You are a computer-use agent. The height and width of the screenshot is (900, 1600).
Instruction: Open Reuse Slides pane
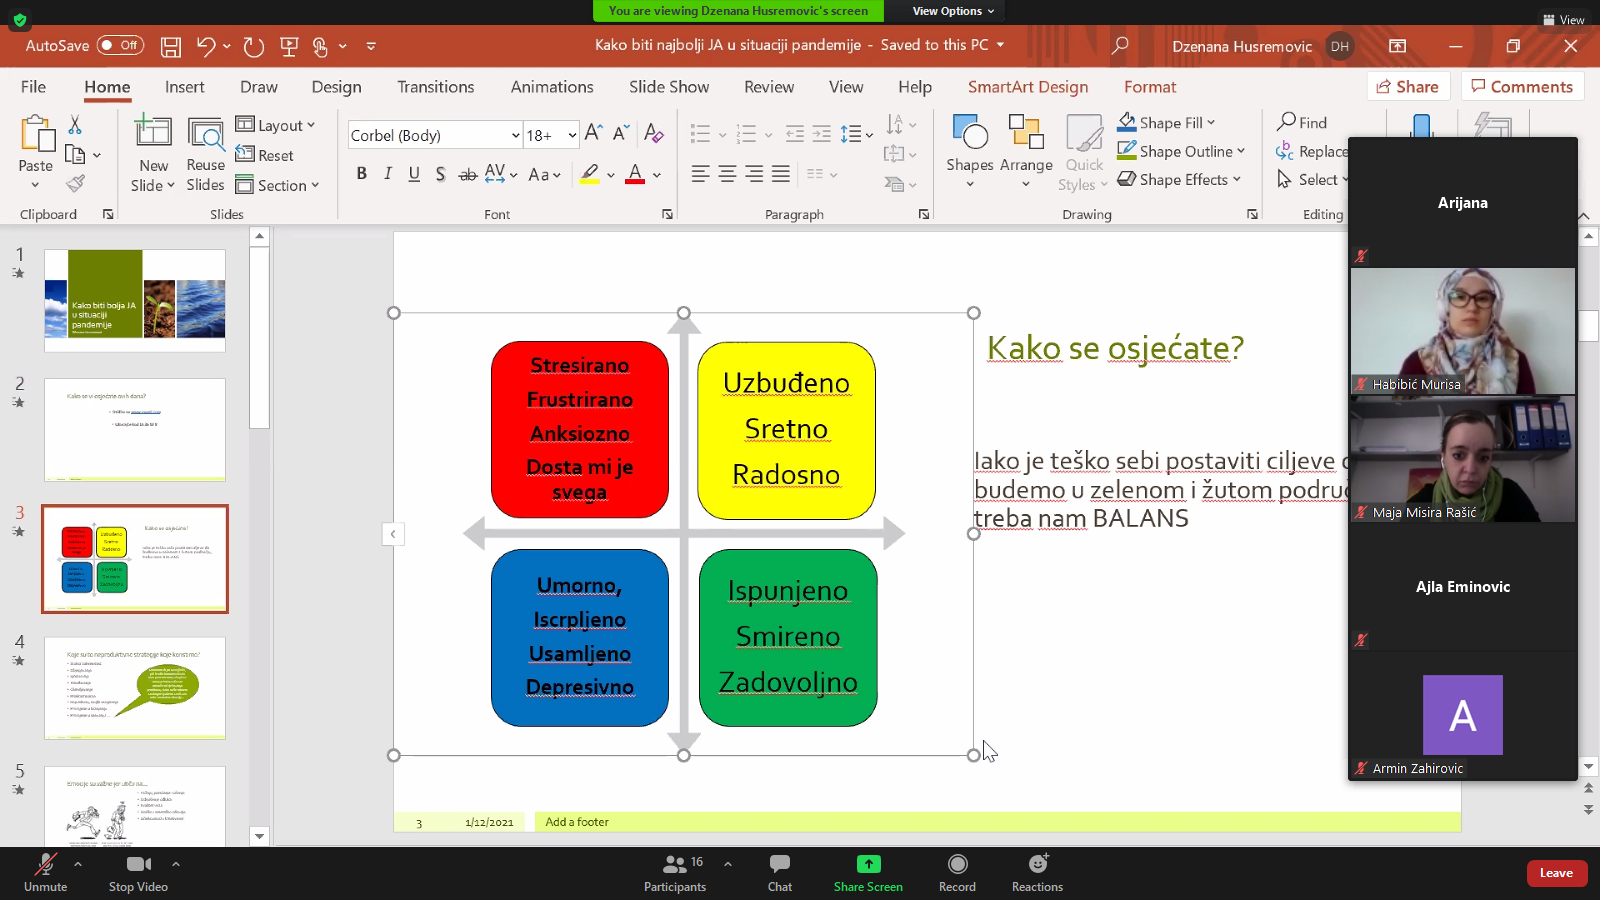205,154
